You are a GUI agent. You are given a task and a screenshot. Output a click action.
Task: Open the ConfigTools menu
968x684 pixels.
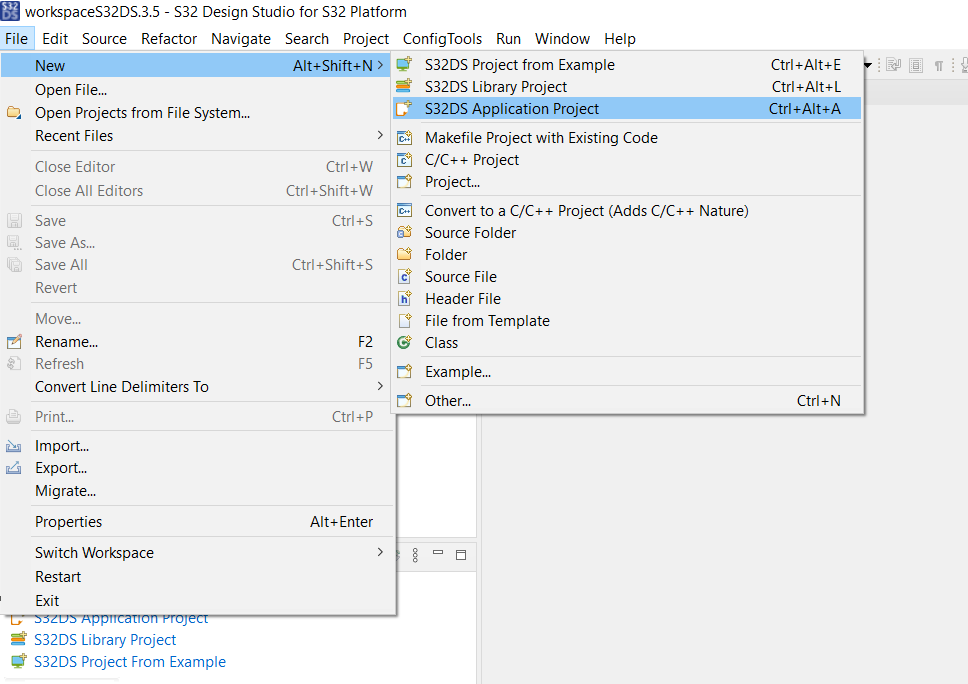442,39
